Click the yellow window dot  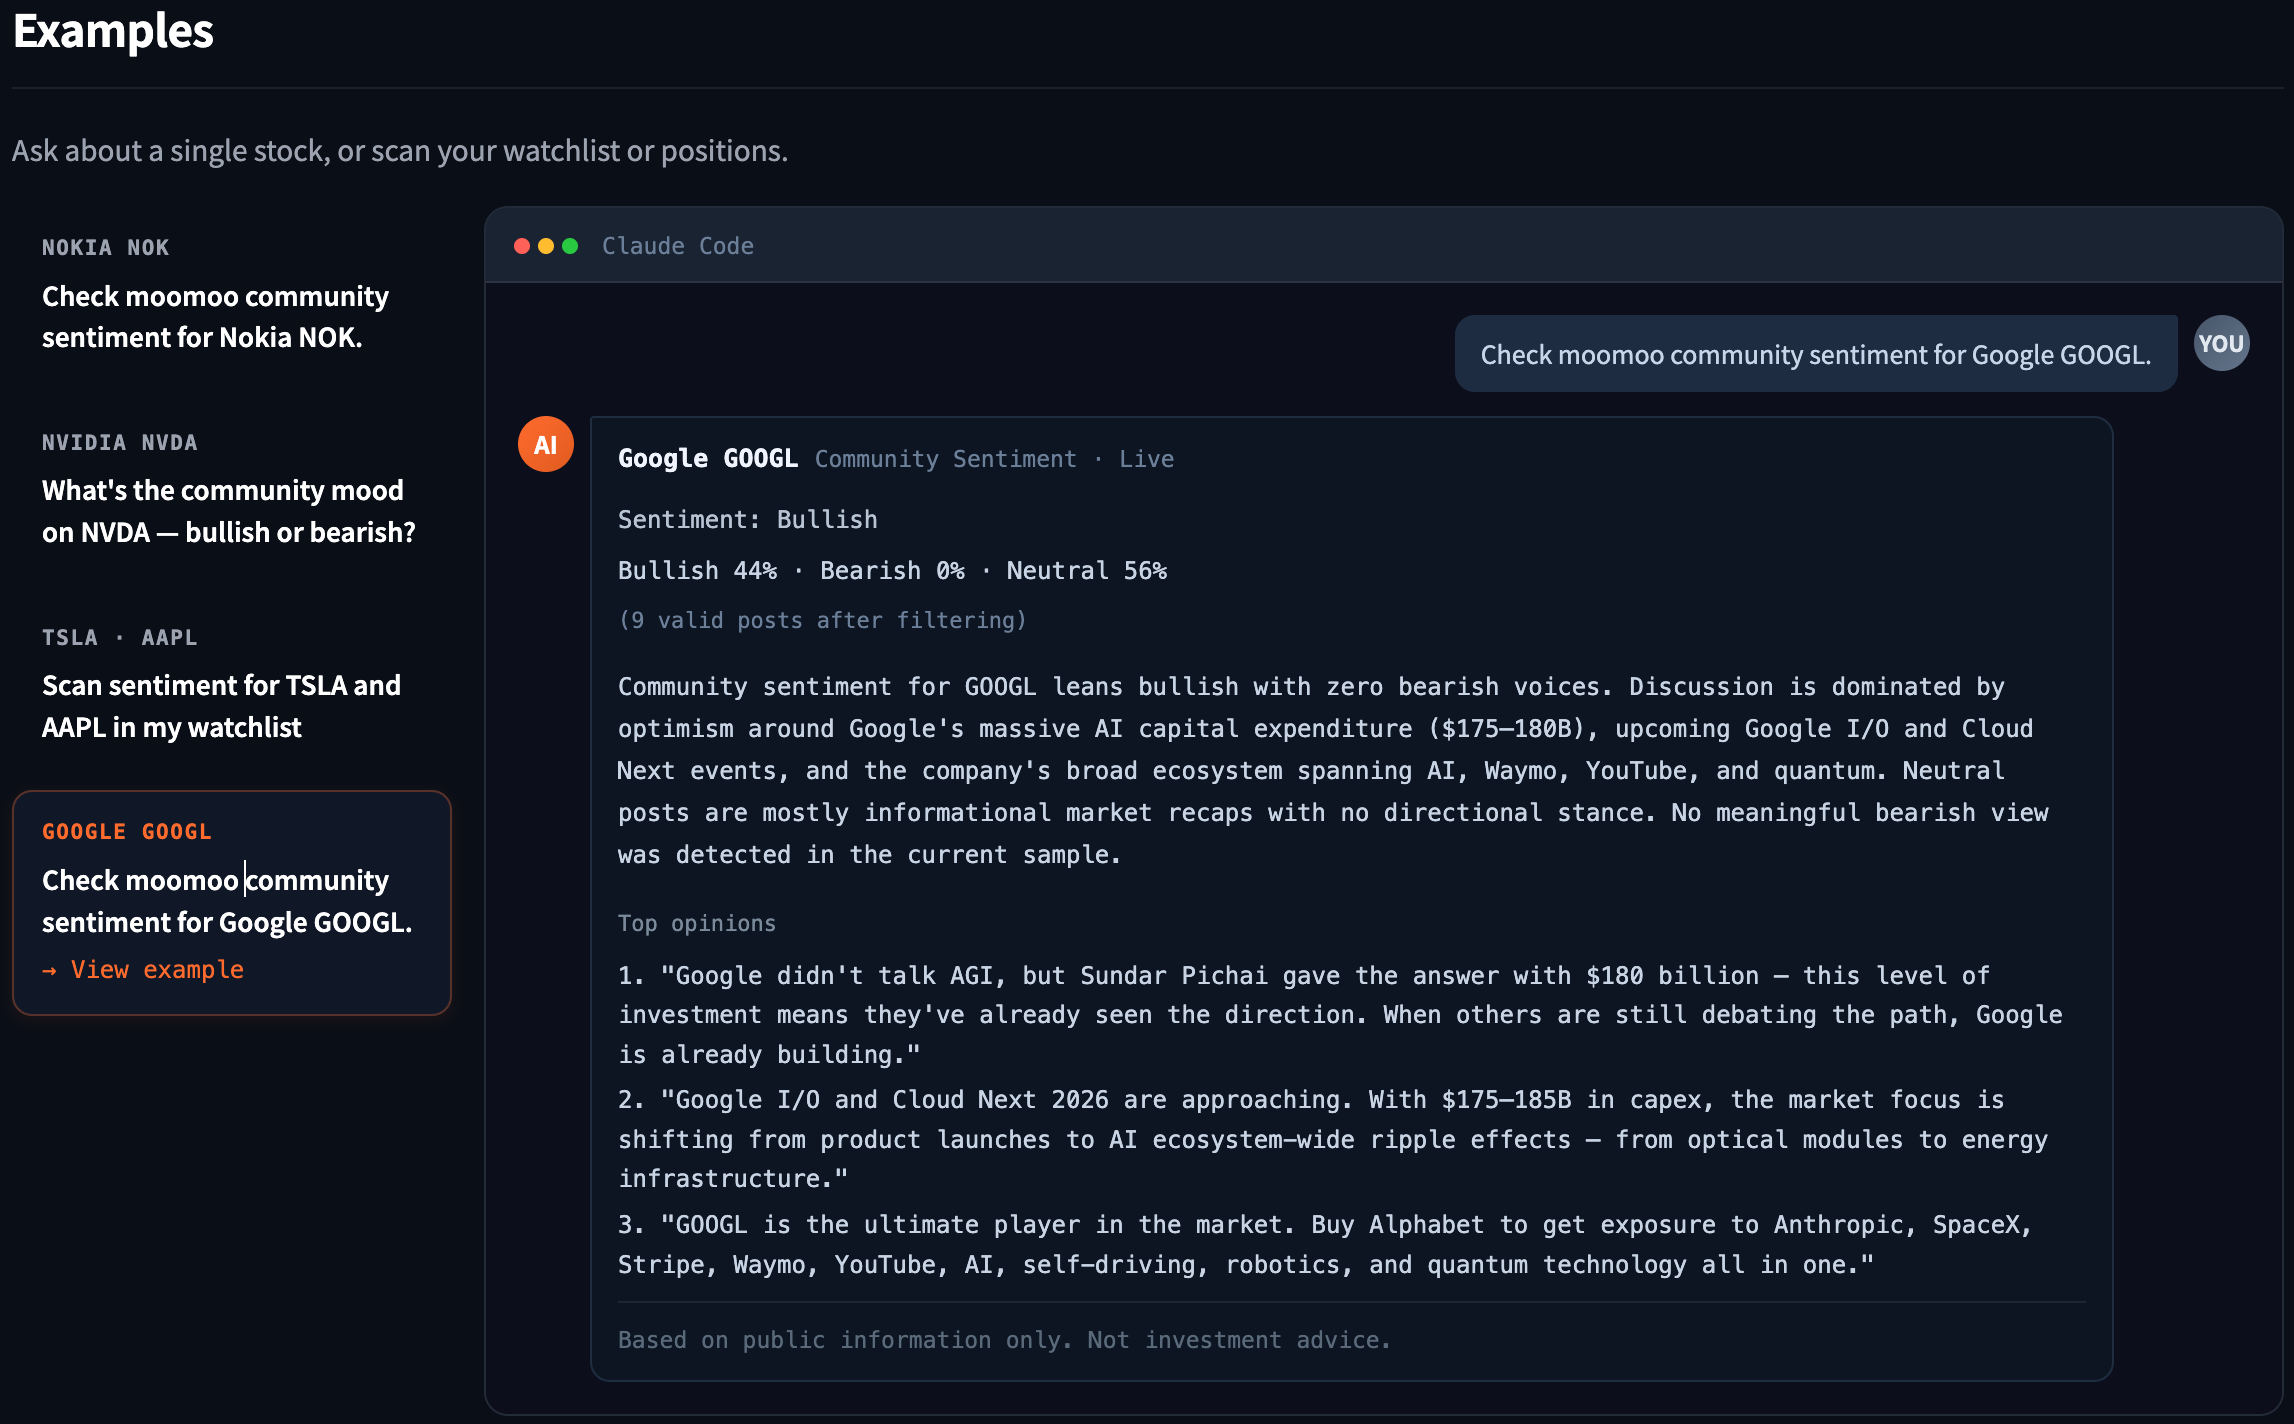pyautogui.click(x=546, y=246)
